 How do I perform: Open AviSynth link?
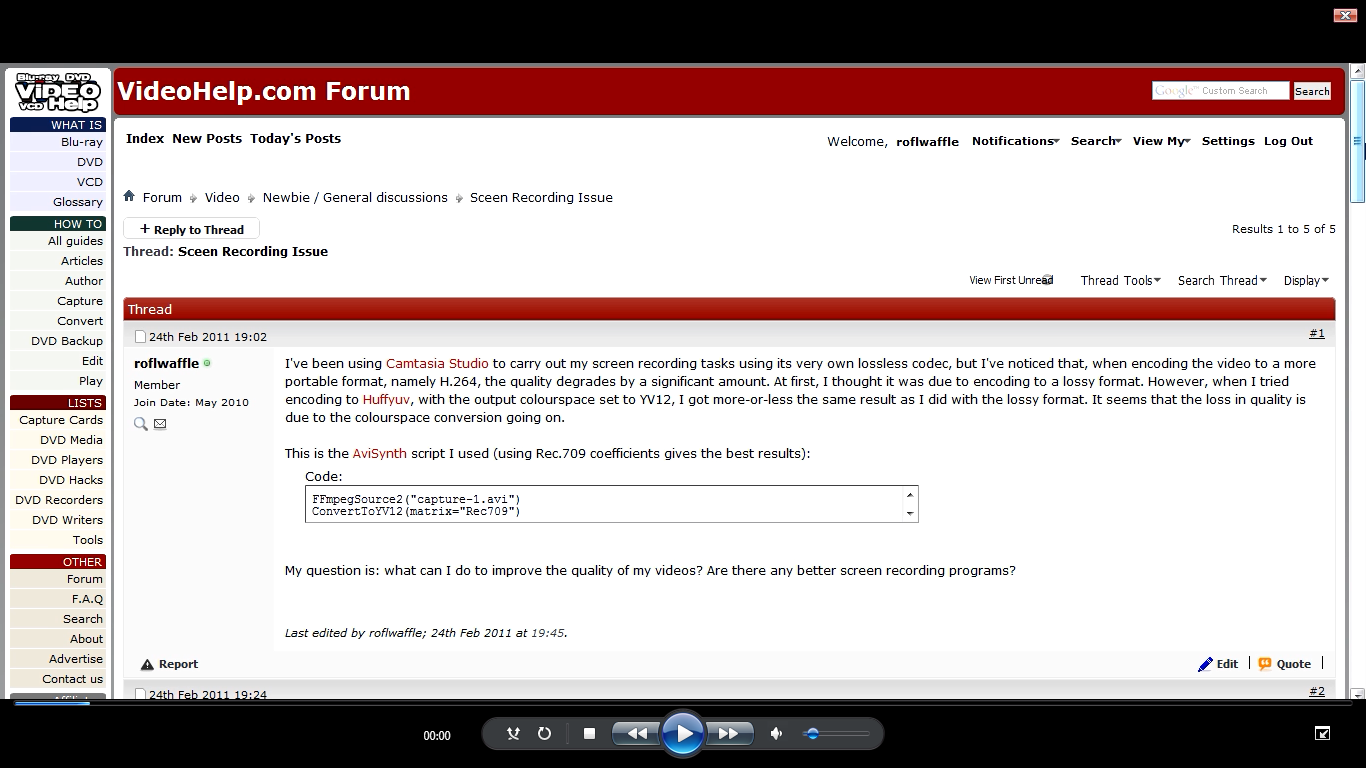point(379,453)
